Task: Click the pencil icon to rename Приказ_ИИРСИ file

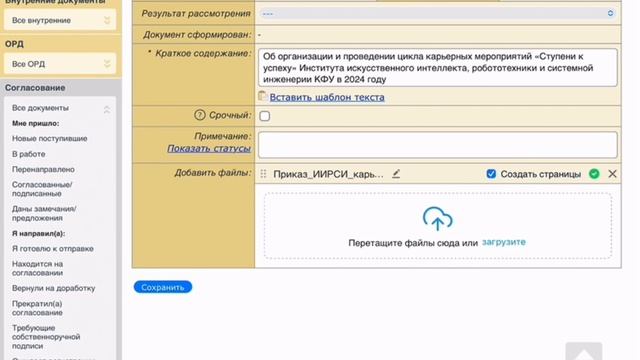Action: [x=396, y=174]
